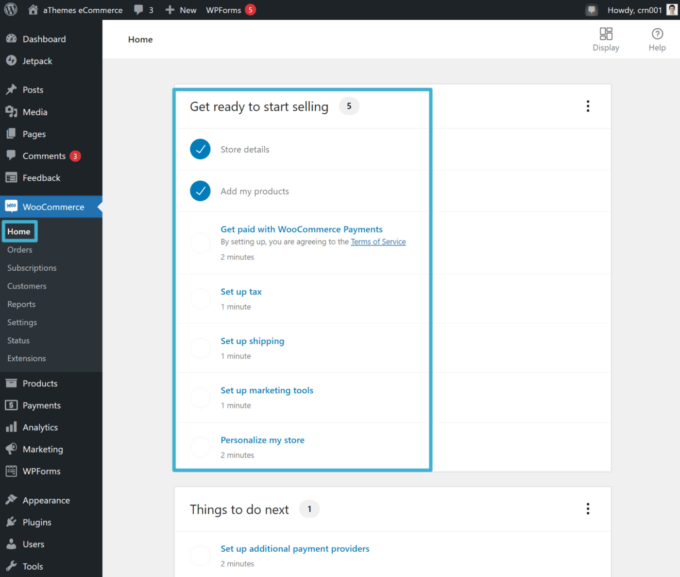Click the WPForms notifications item in admin bar
The width and height of the screenshot is (680, 577).
230,10
